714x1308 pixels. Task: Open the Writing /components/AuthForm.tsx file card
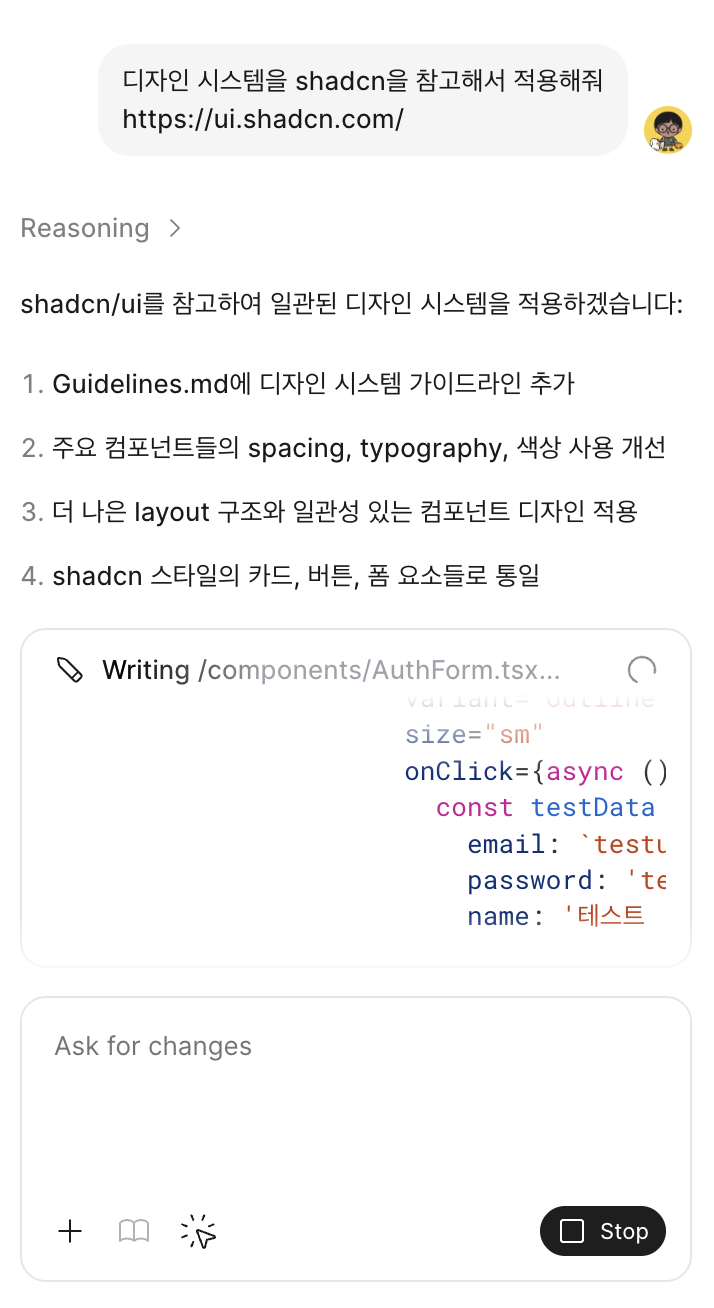coord(356,798)
